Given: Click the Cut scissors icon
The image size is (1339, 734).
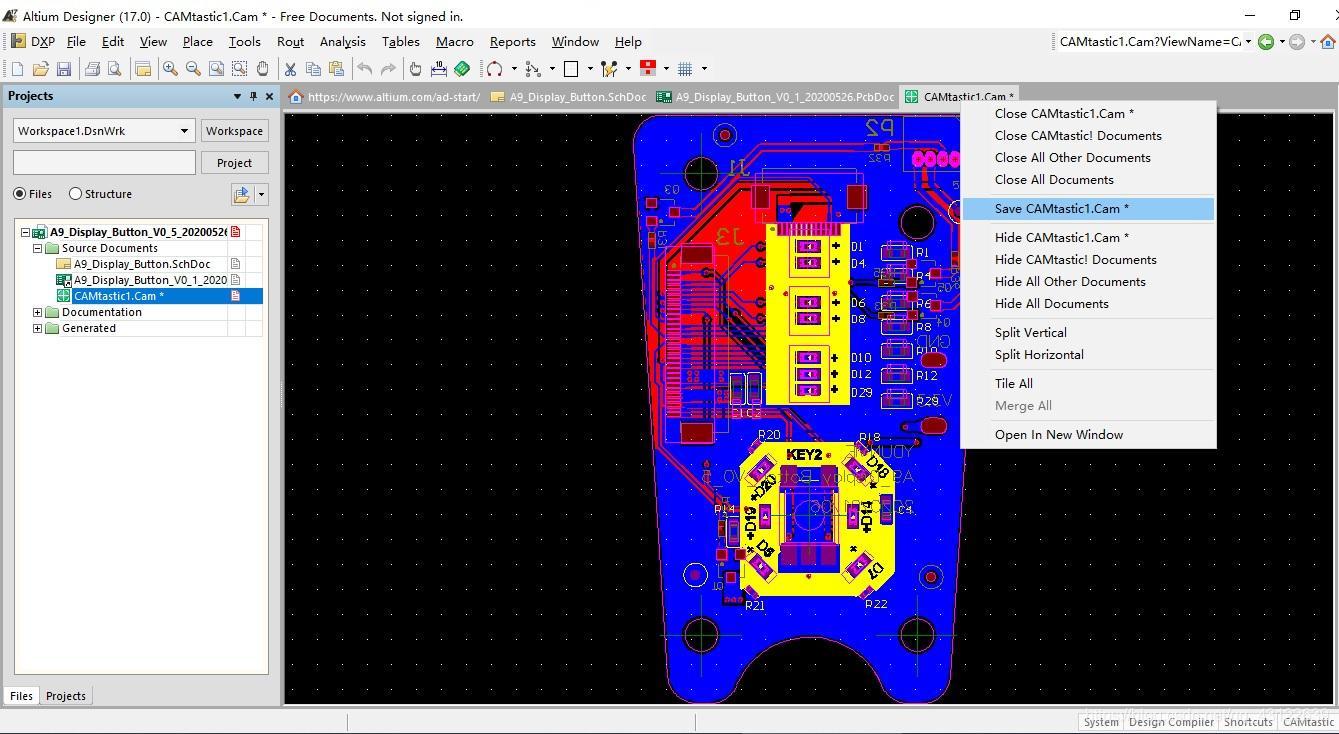Looking at the screenshot, I should (x=290, y=69).
